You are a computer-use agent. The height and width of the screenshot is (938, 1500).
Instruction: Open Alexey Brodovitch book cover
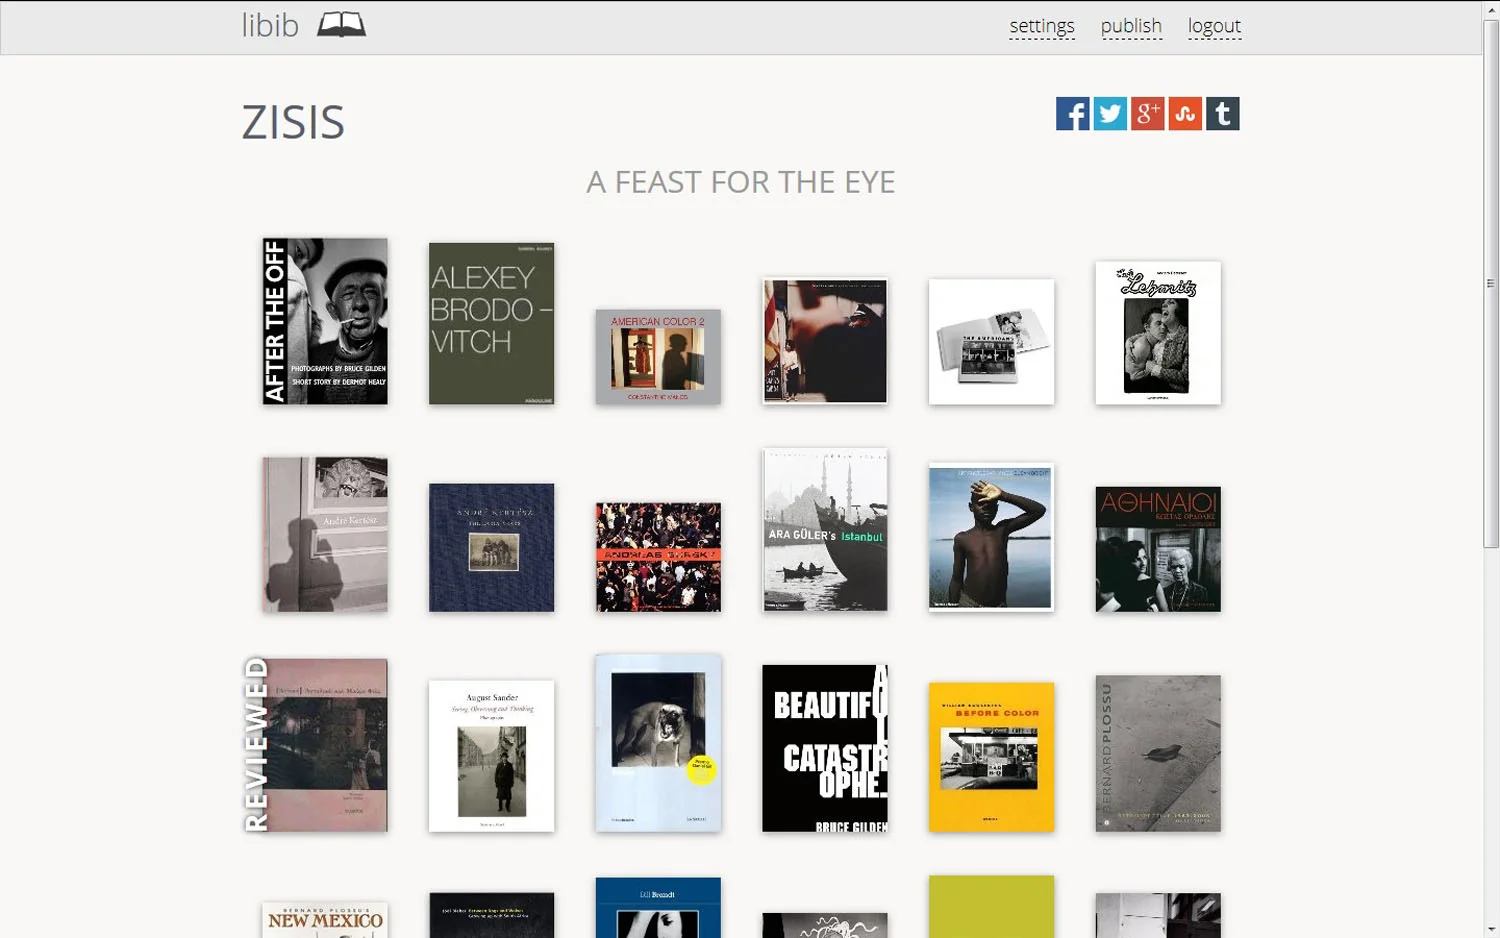[491, 324]
